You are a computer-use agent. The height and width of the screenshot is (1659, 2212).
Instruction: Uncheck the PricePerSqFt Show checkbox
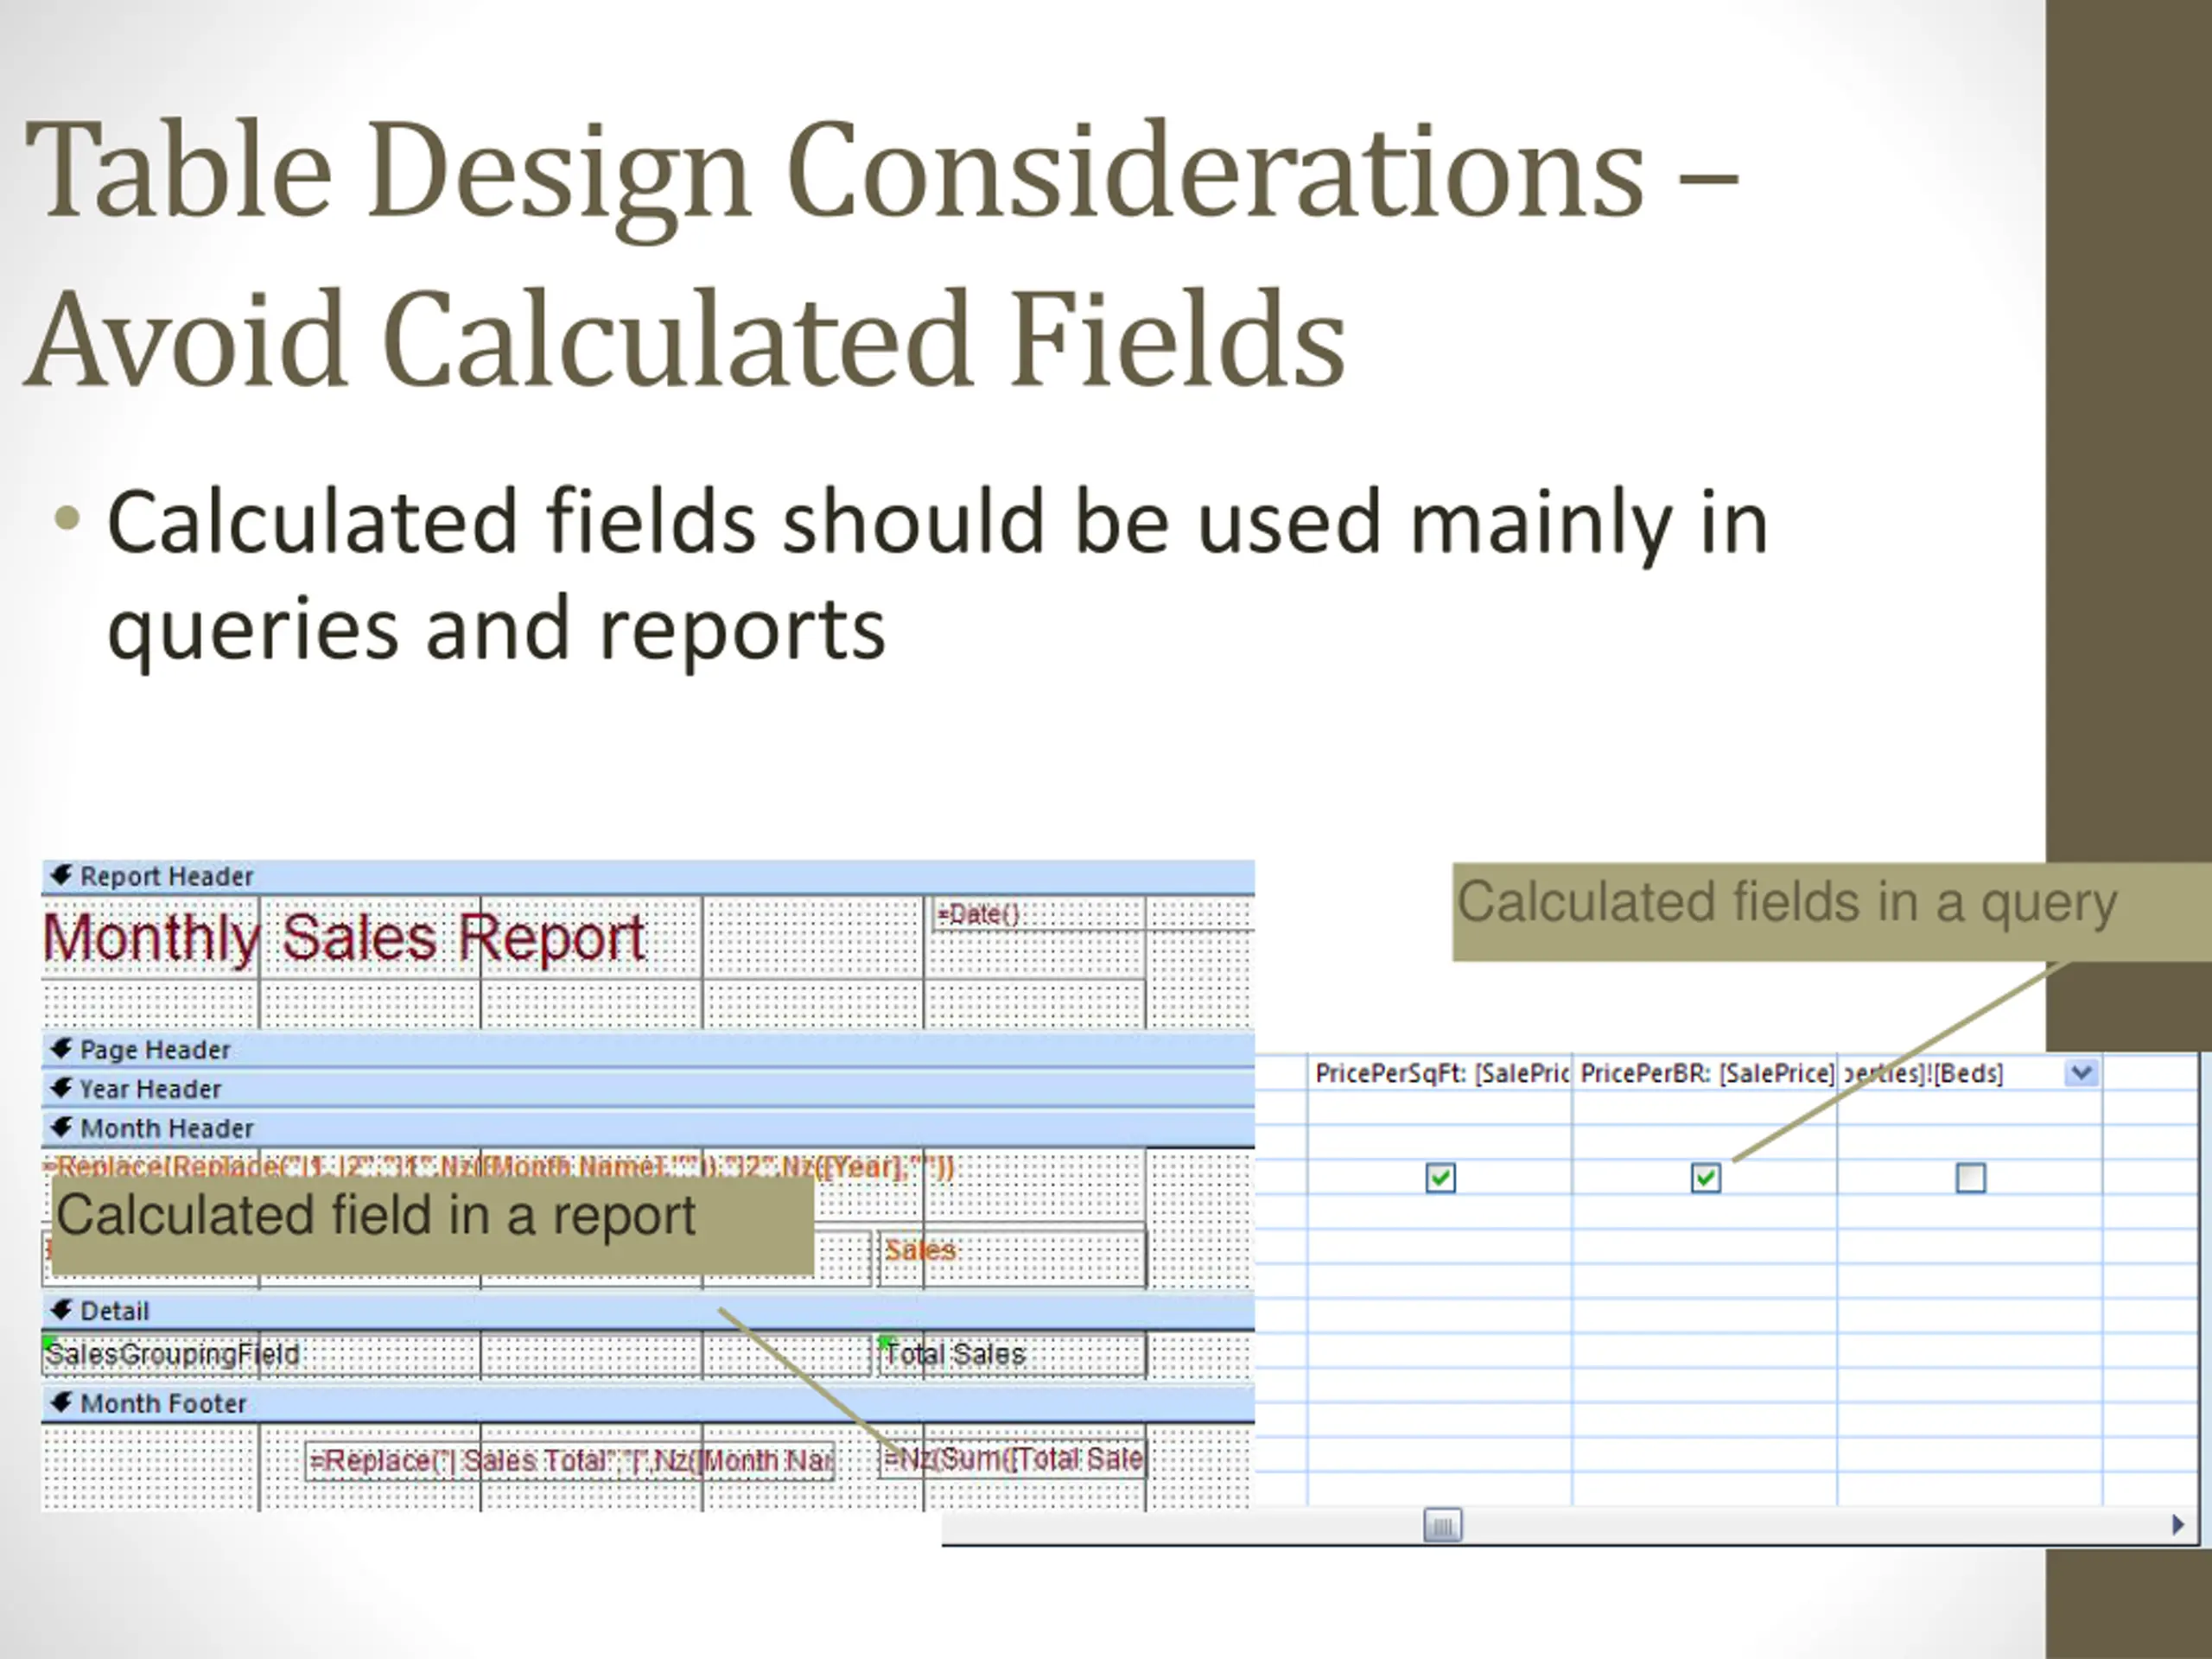1440,1178
